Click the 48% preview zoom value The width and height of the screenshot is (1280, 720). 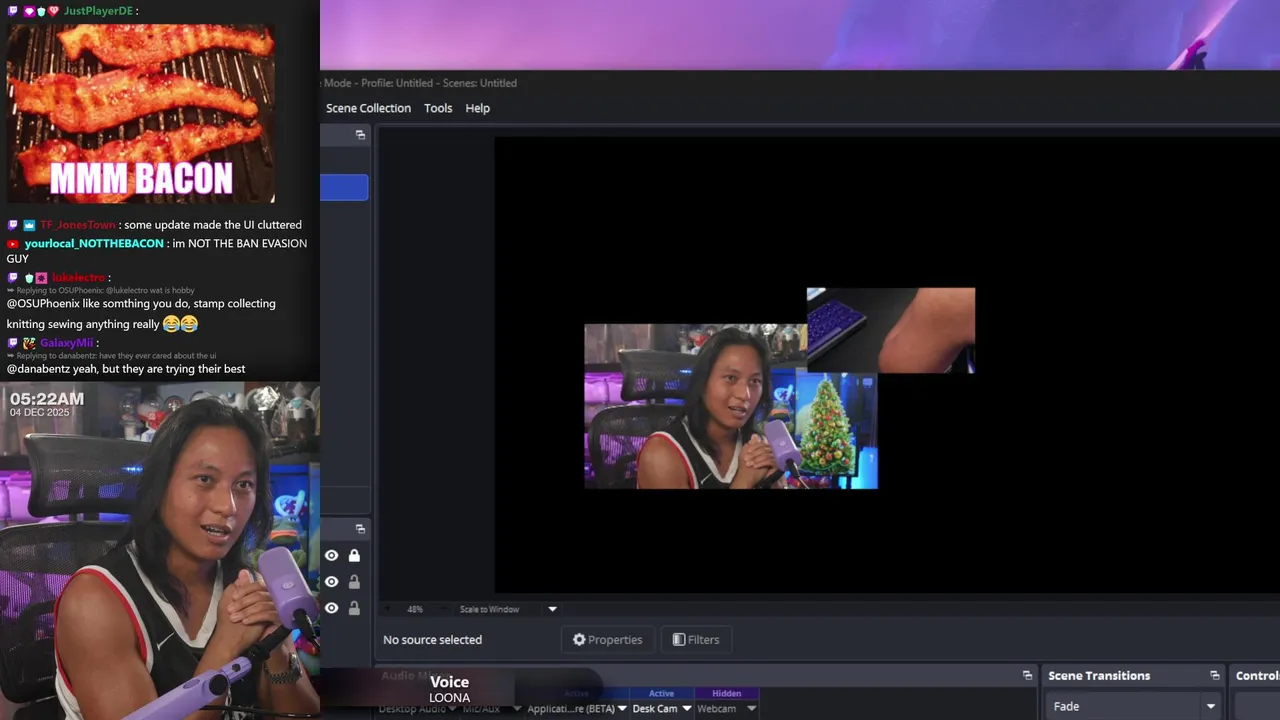point(415,609)
